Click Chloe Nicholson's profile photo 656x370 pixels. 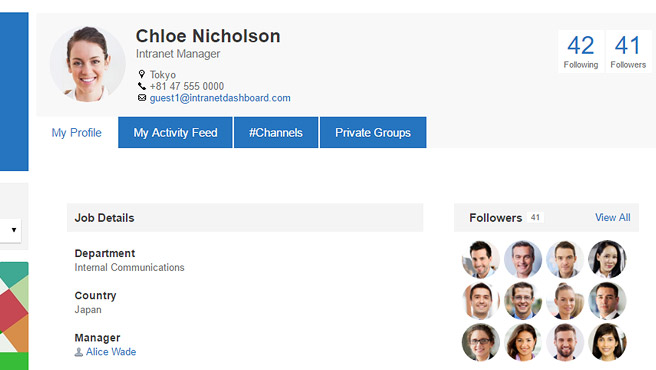[87, 64]
